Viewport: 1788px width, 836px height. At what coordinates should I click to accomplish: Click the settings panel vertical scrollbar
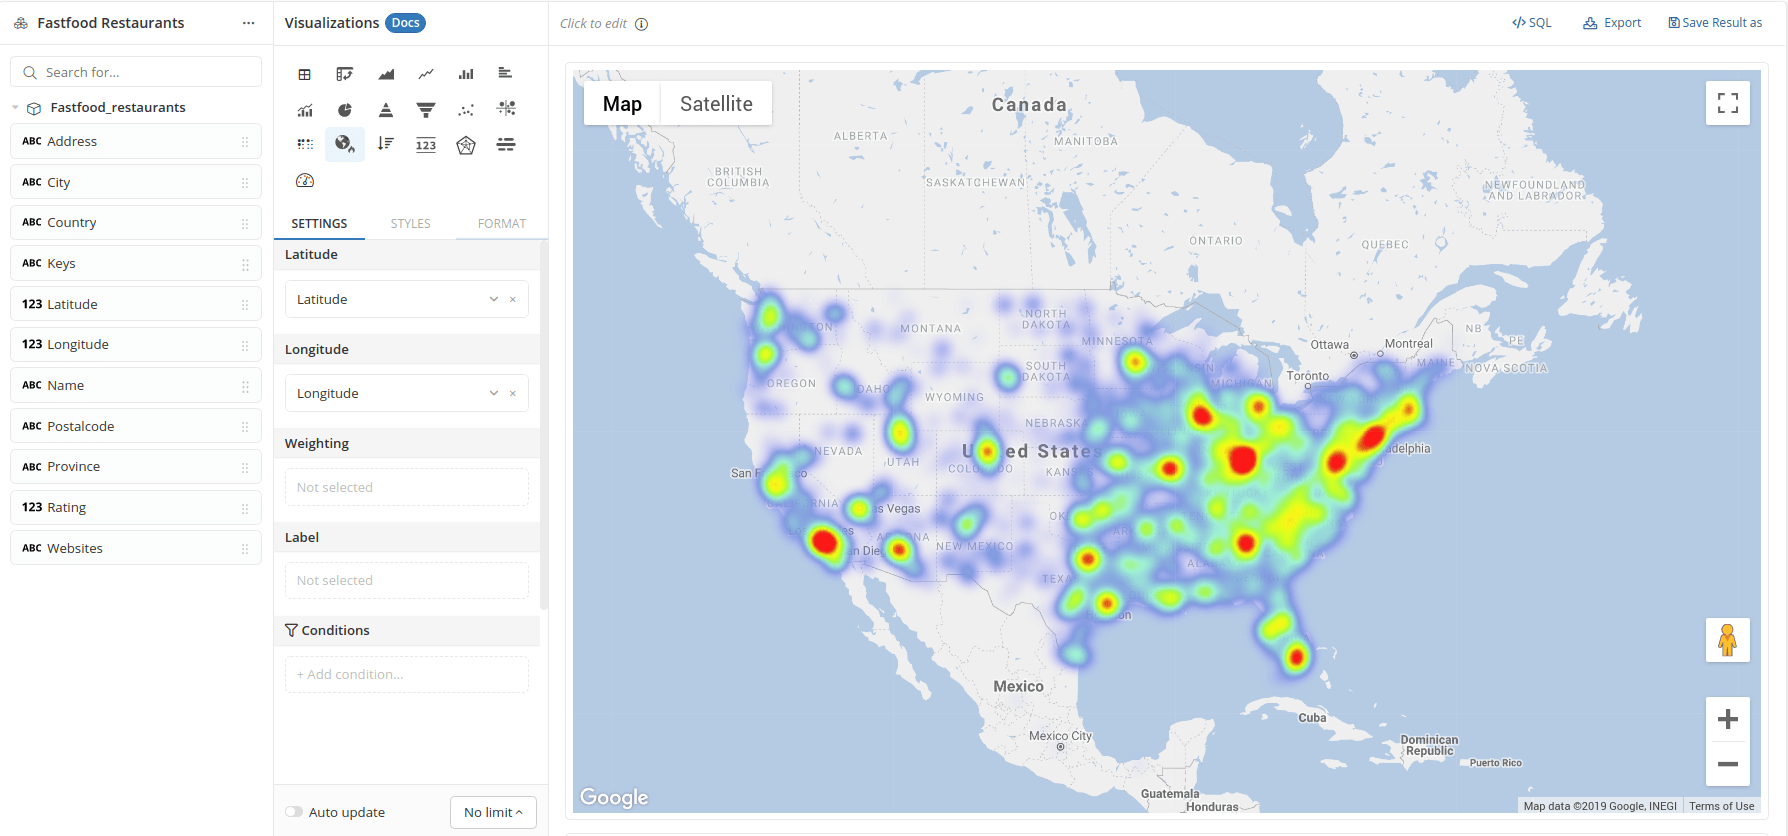pos(544,425)
